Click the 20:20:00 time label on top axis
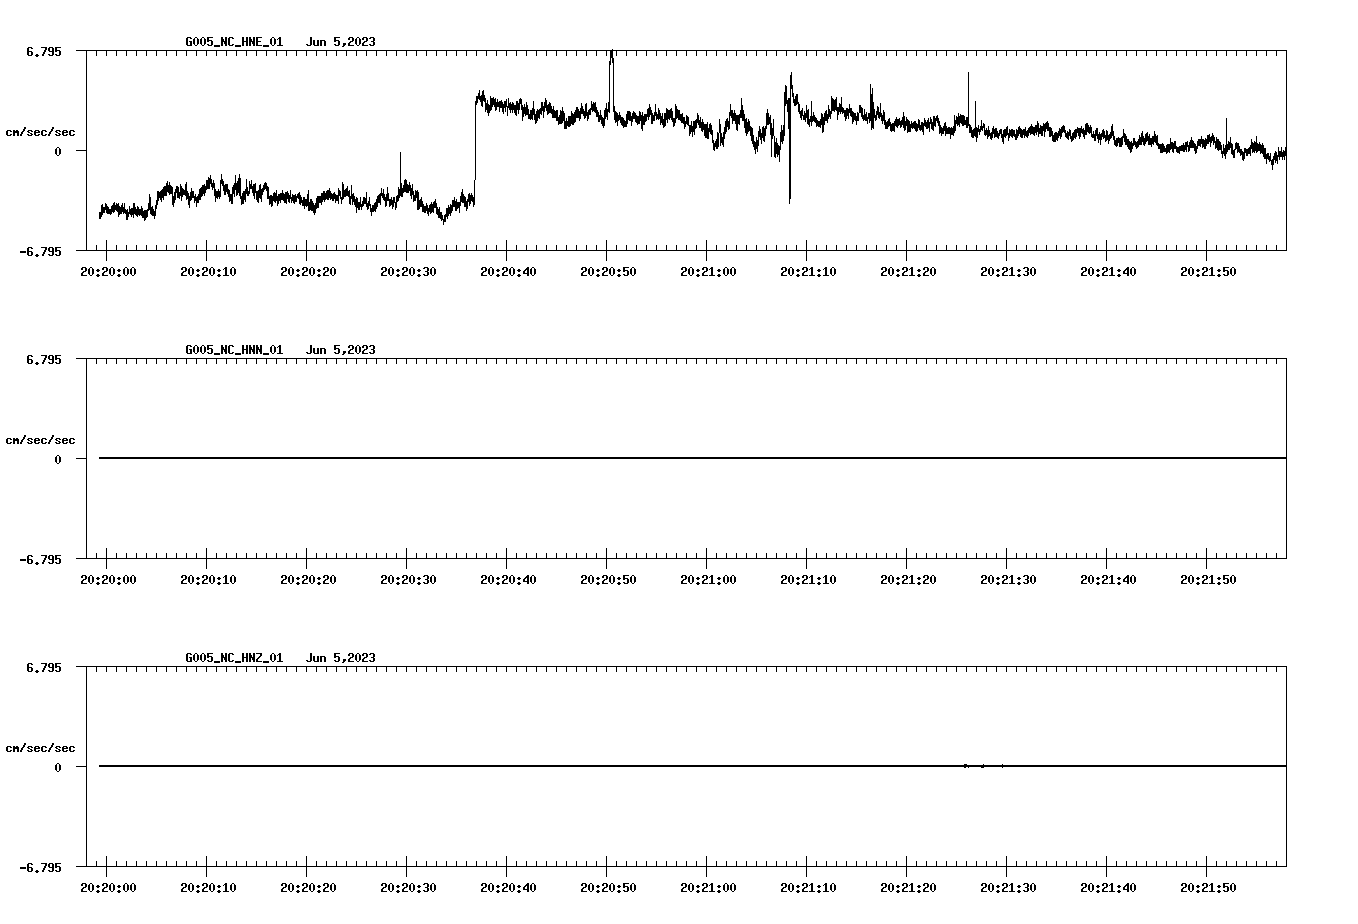The image size is (1358, 924). [110, 269]
